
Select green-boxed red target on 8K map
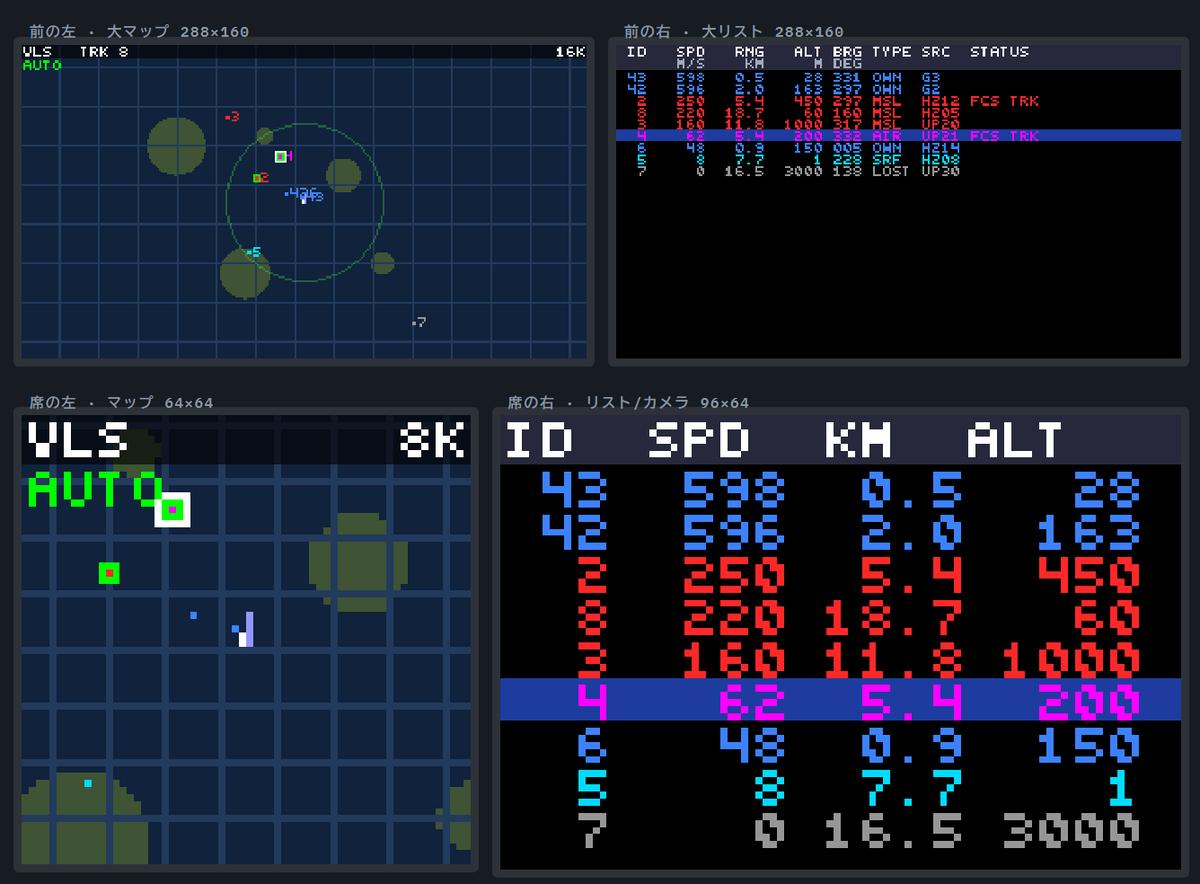click(x=109, y=573)
